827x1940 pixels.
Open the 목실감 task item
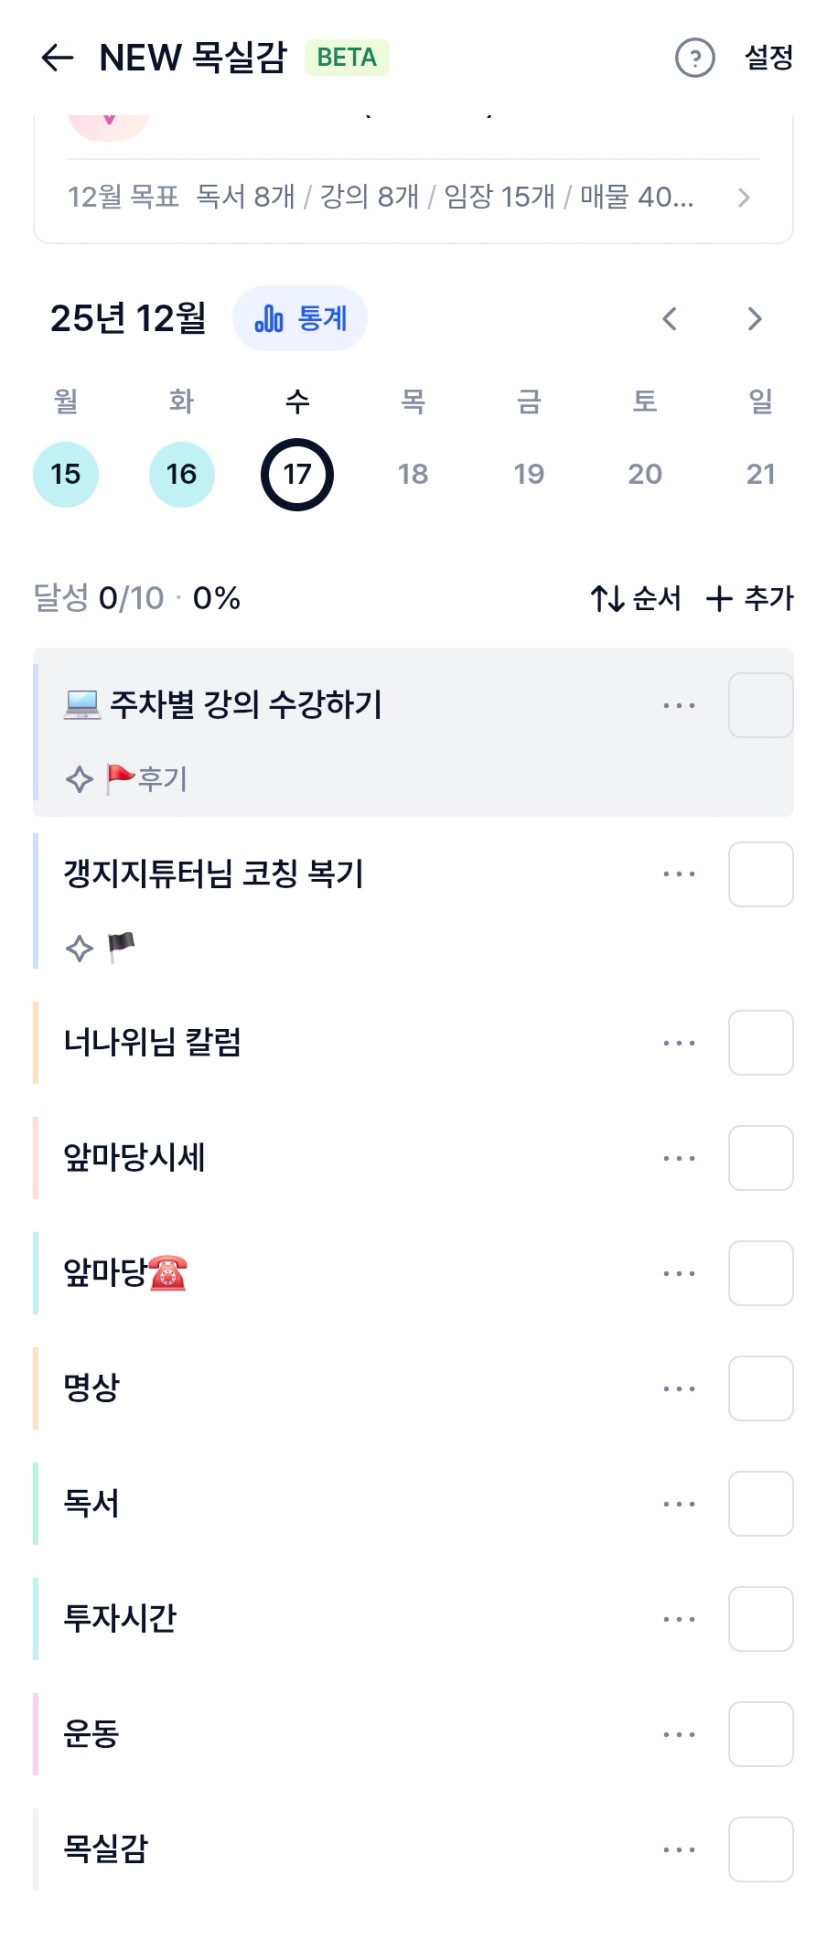coord(106,1849)
